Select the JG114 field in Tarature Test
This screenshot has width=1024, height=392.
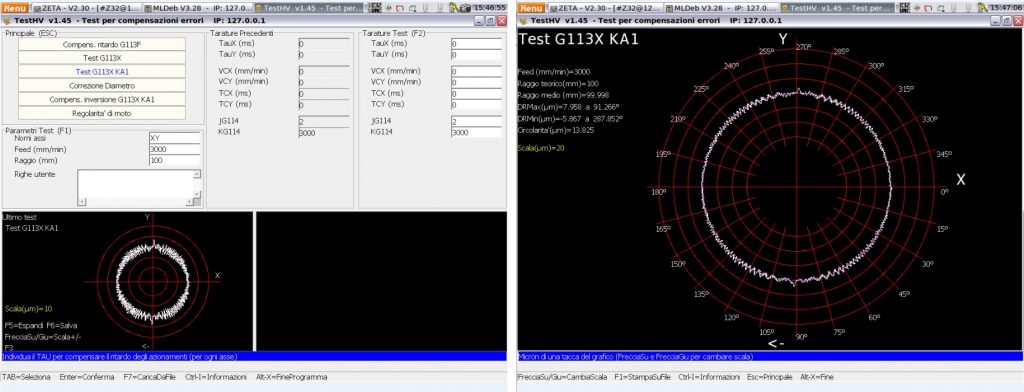point(476,121)
